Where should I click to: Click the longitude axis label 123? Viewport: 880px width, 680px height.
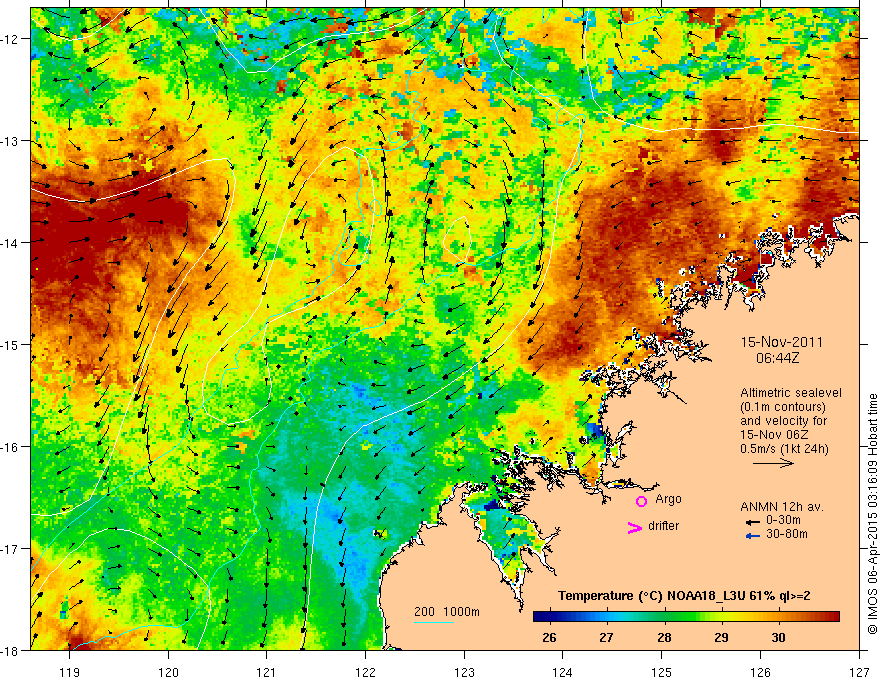(x=464, y=672)
